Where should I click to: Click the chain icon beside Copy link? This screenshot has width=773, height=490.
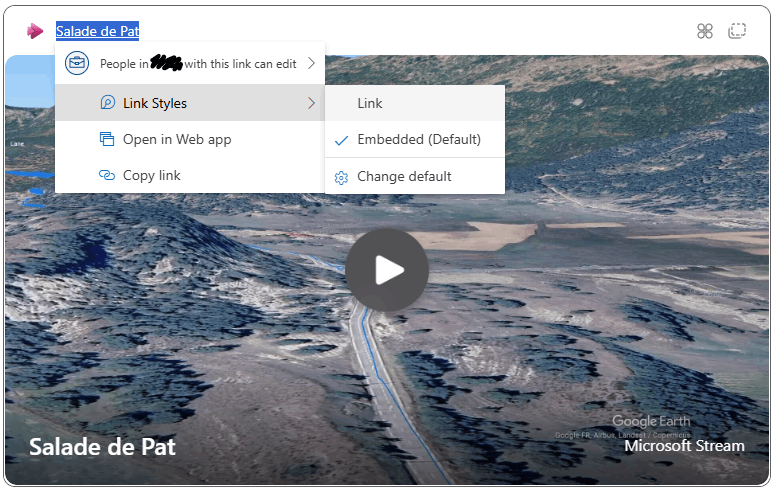(107, 175)
